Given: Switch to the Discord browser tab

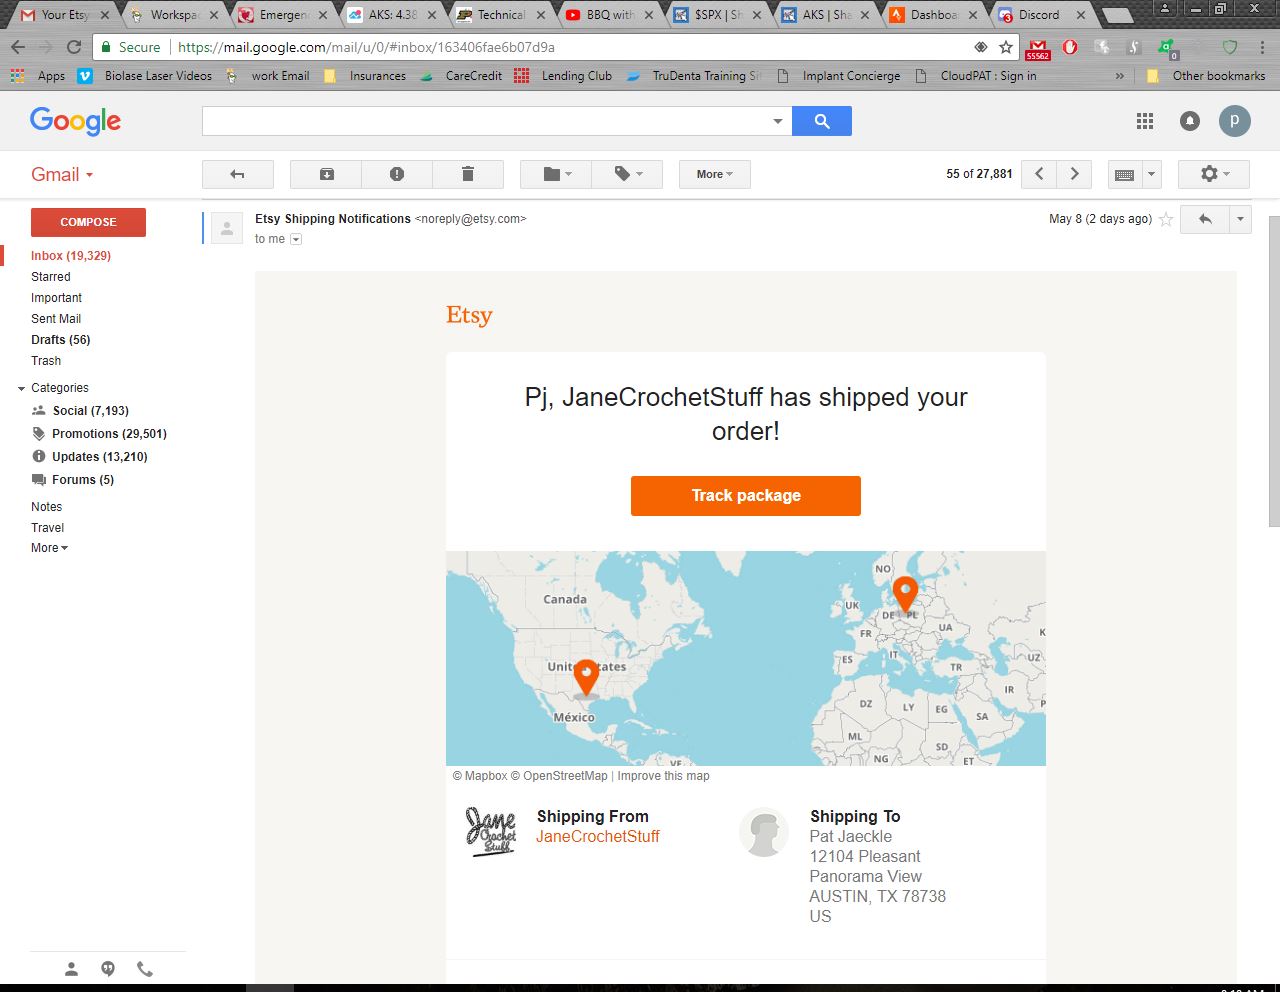Looking at the screenshot, I should pos(1038,15).
